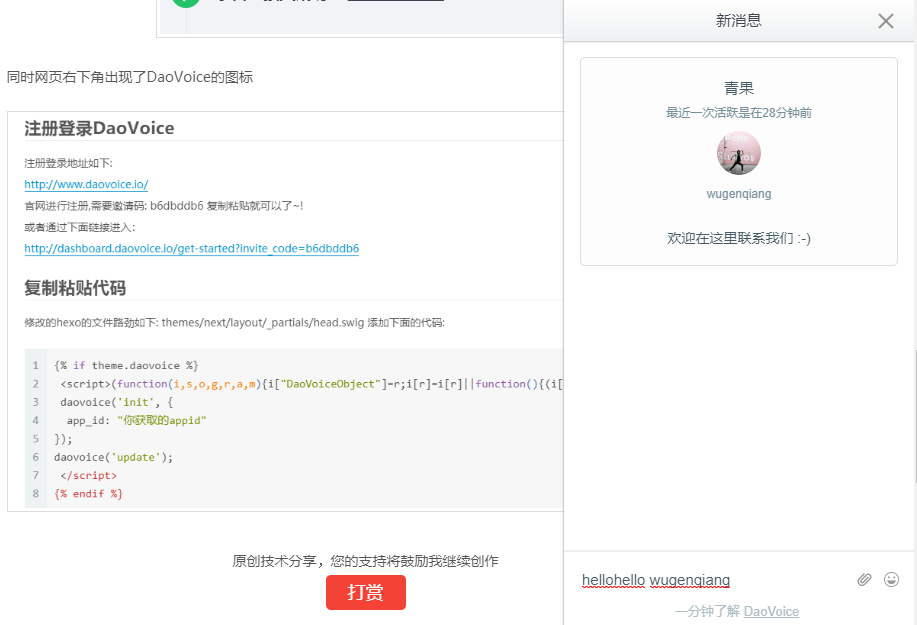The width and height of the screenshot is (917, 625).
Task: Follow the dashboard invite_code link
Action: click(x=191, y=248)
